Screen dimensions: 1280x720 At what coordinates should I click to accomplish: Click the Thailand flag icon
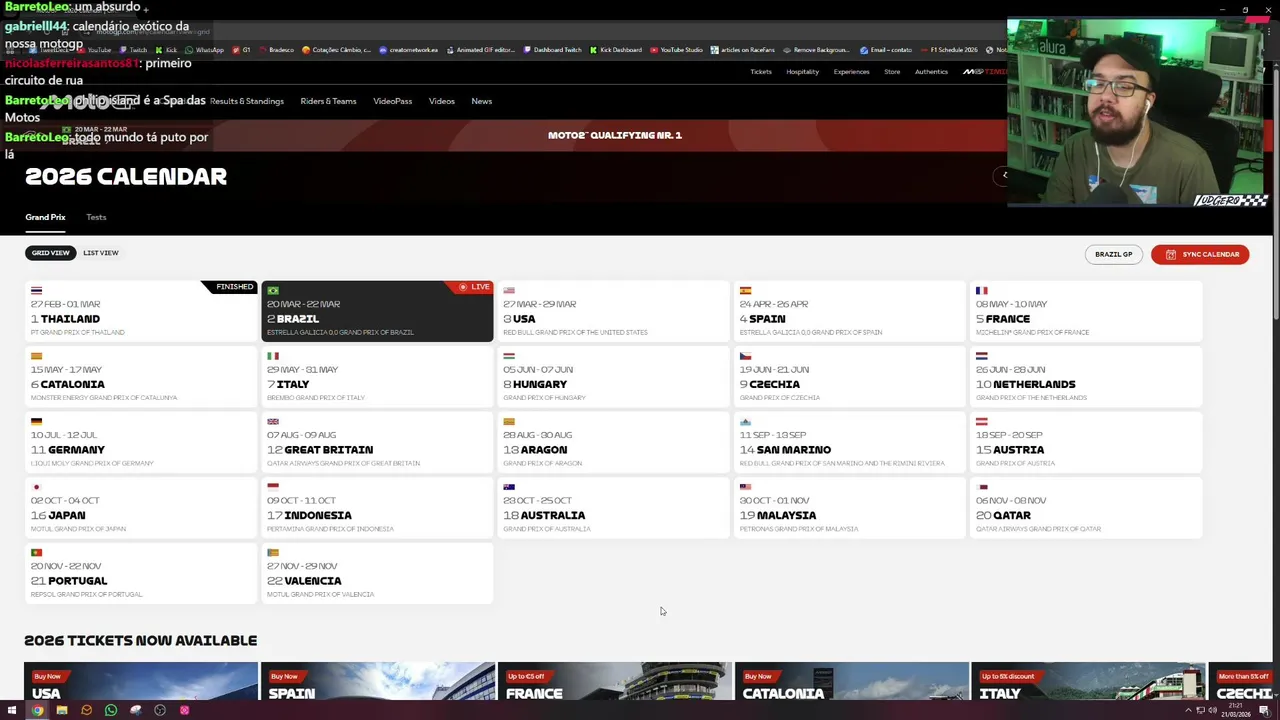tap(36, 291)
